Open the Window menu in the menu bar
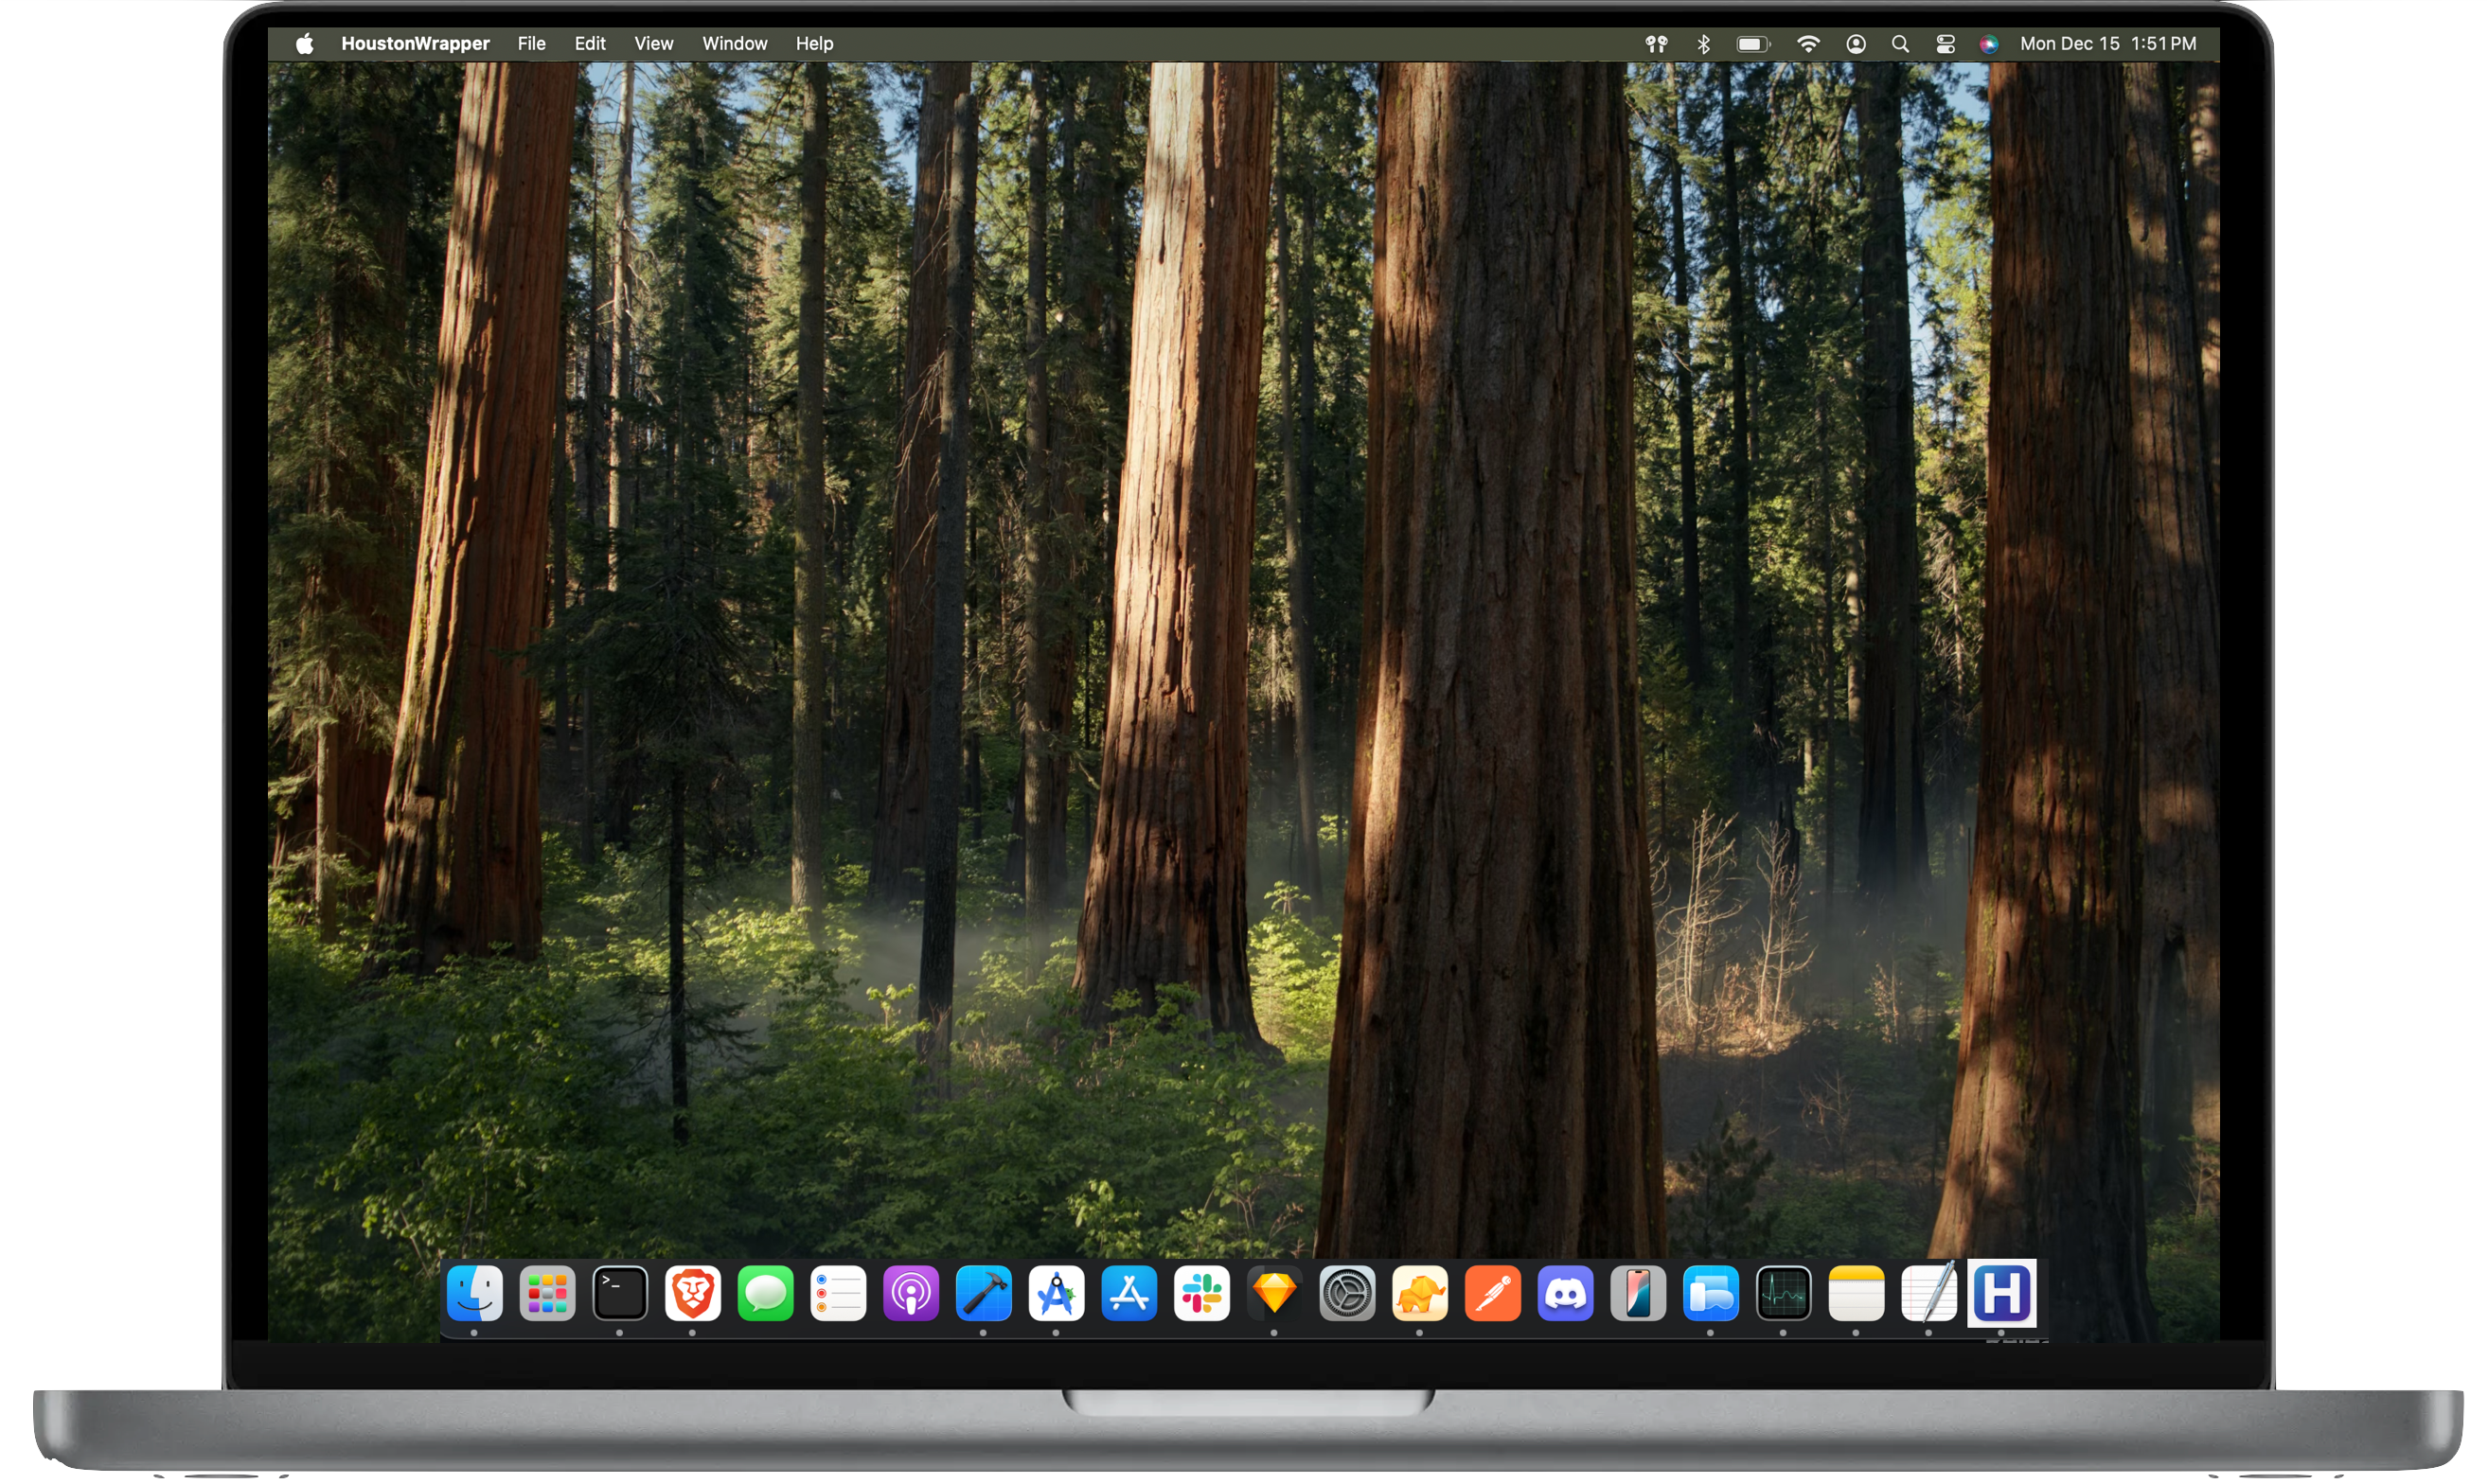Screen dimensions: 2488x1484 (734, 43)
